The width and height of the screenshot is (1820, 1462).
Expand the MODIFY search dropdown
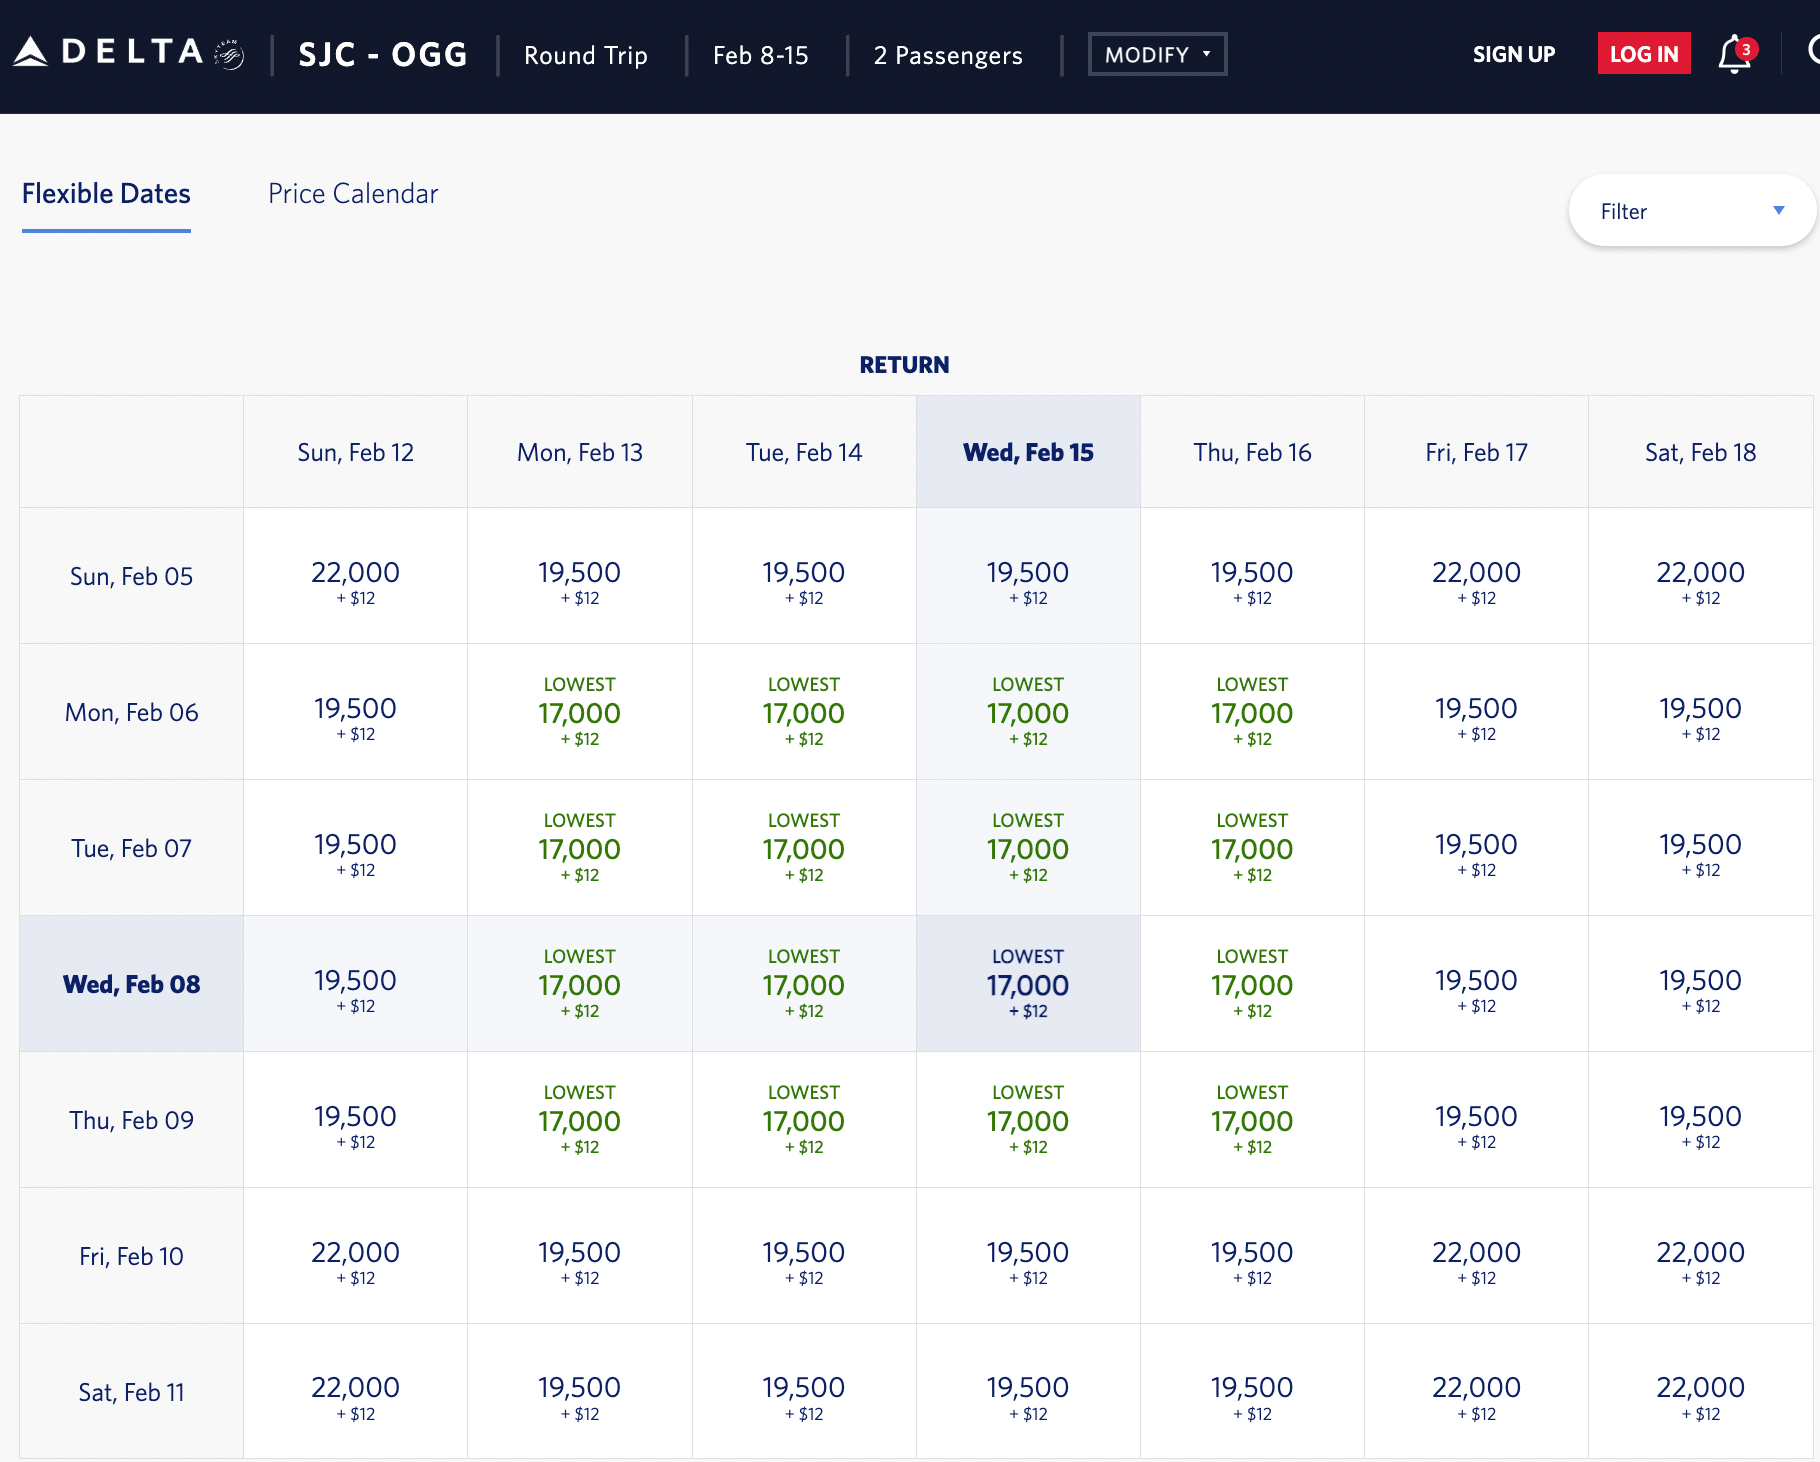tap(1157, 54)
